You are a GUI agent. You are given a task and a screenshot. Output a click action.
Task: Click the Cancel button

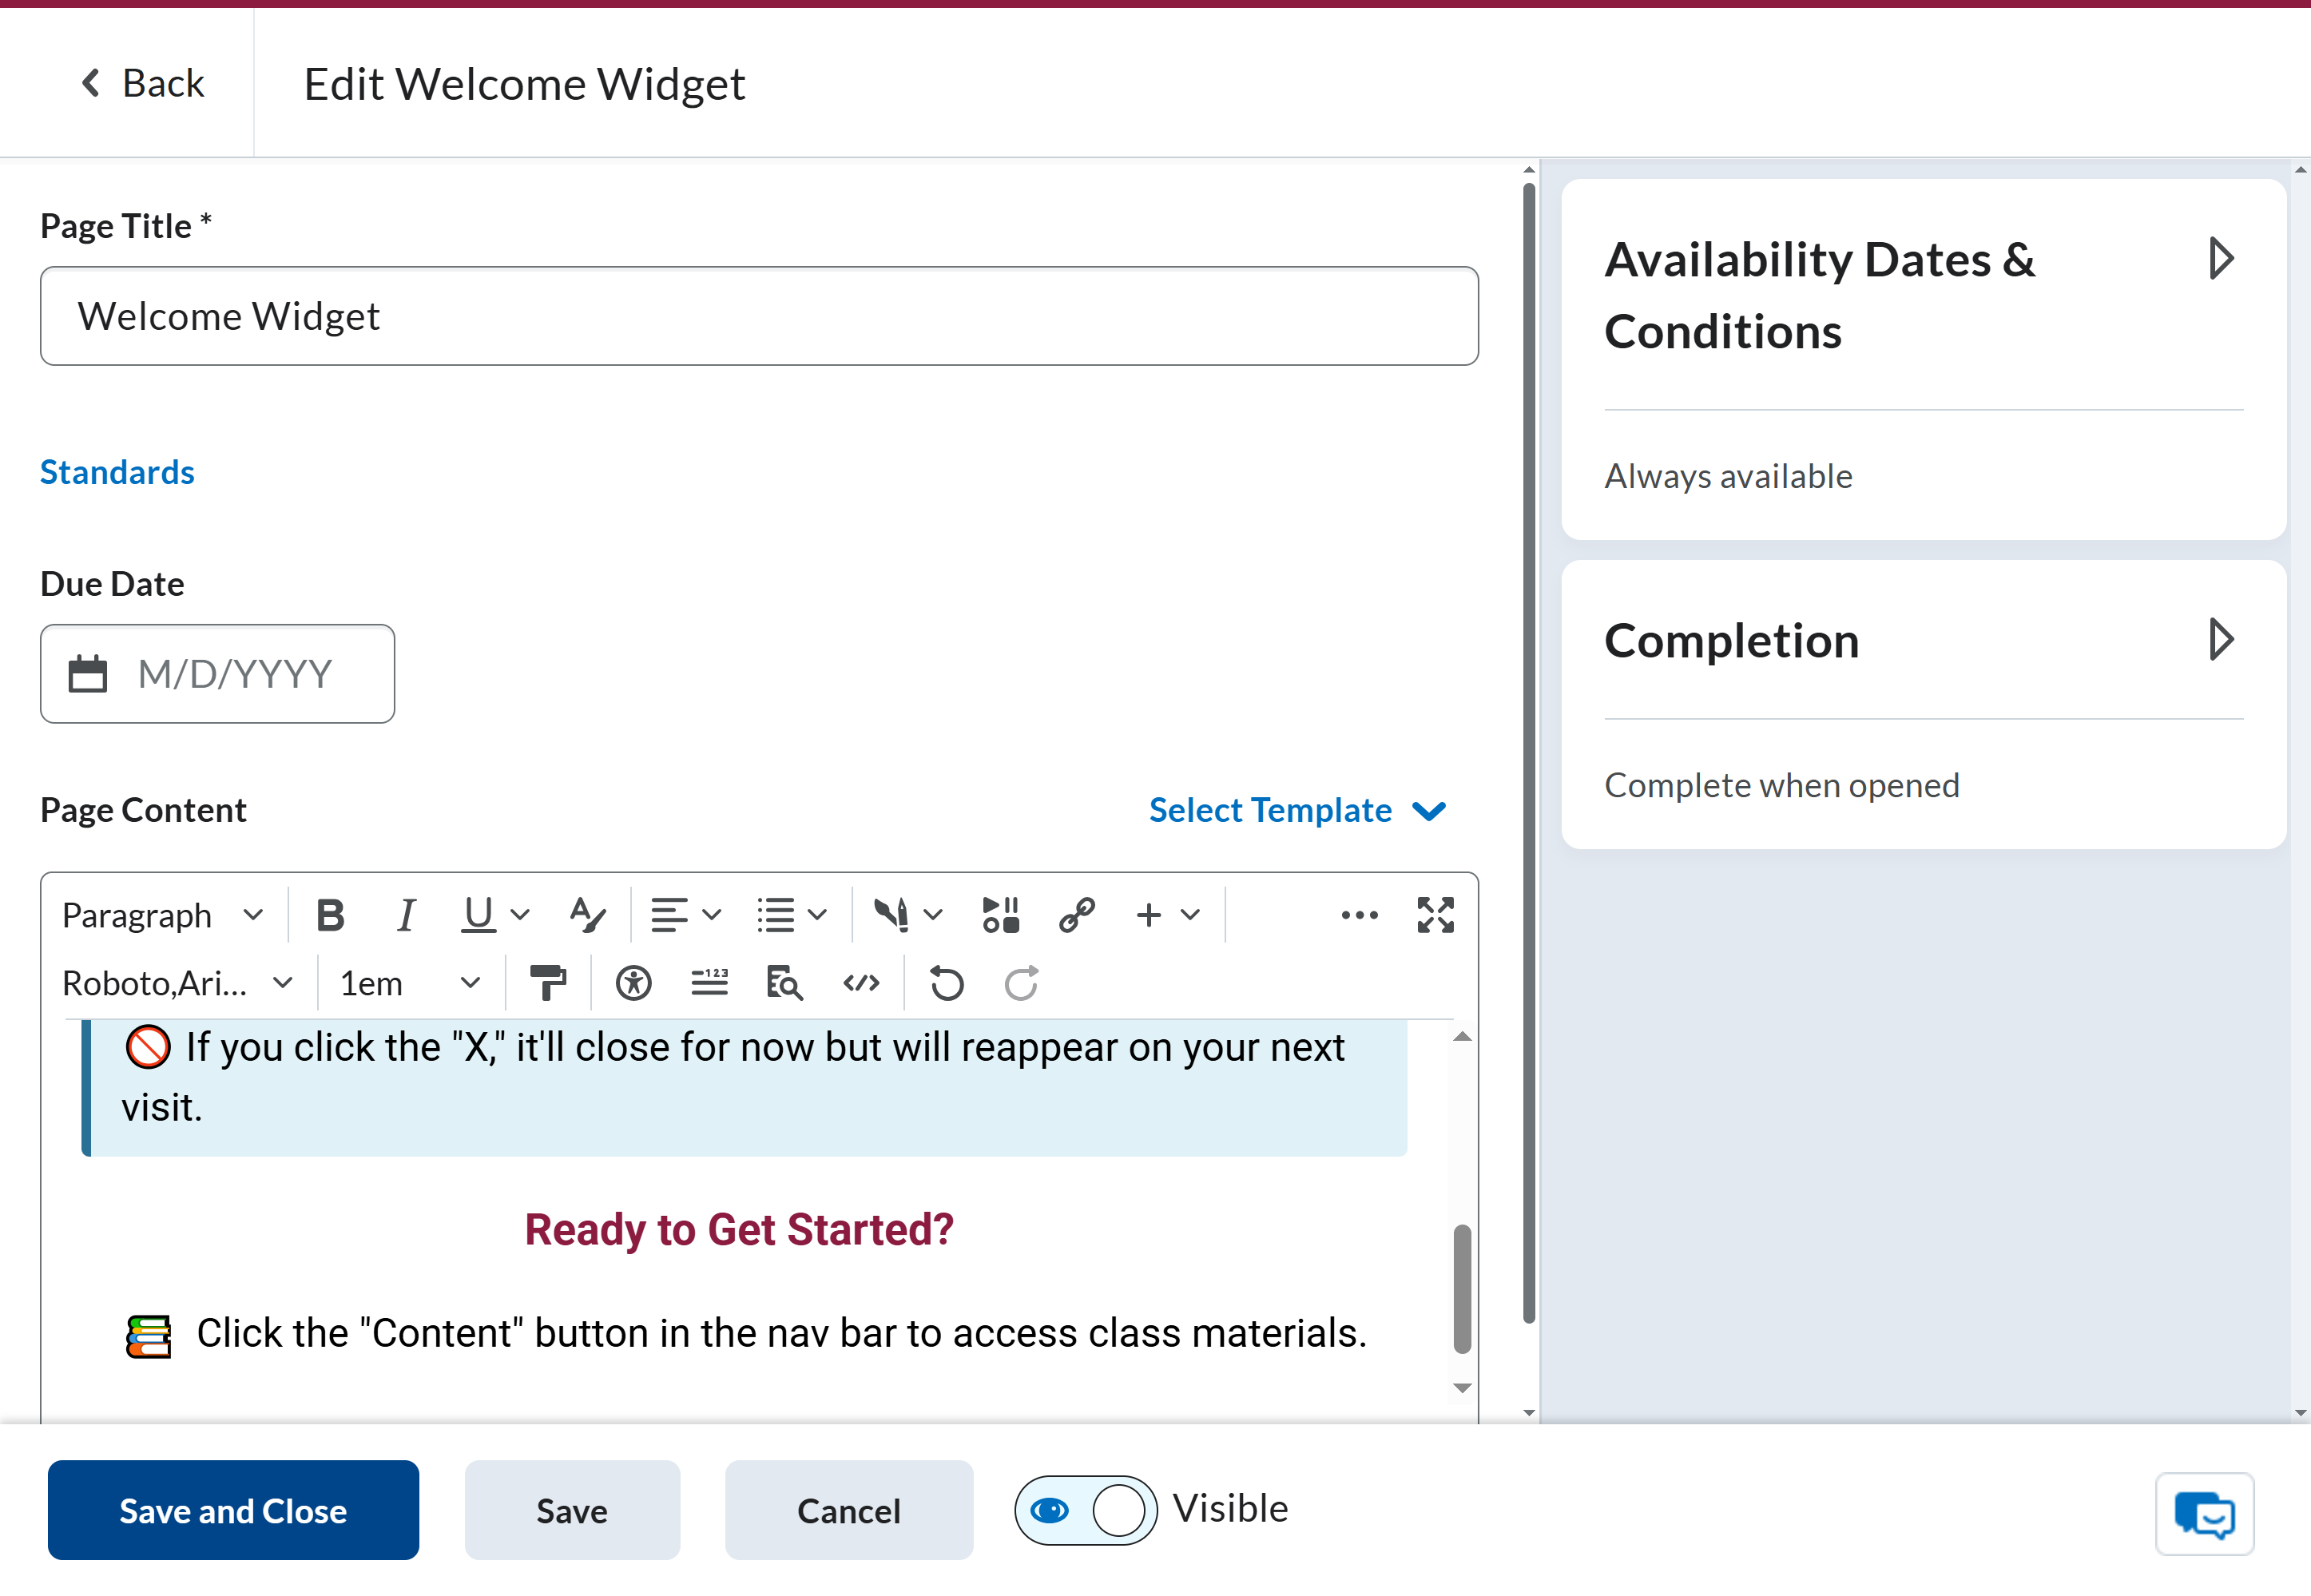point(849,1510)
